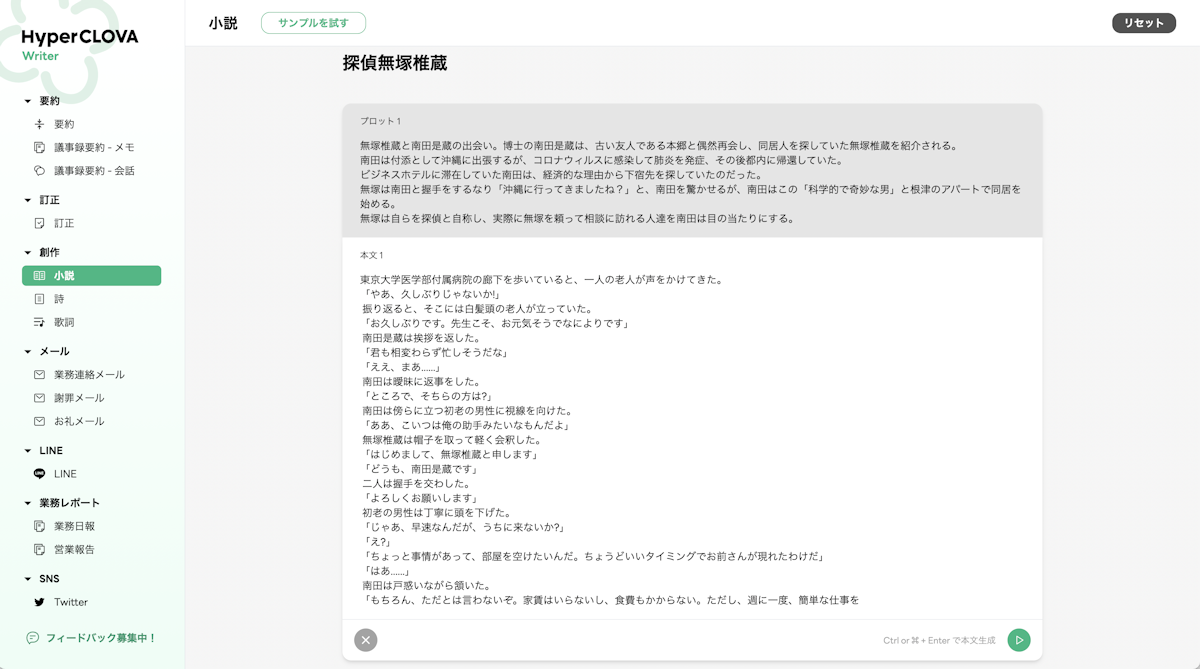Click the 議事録要約 - メモ document icon
Image resolution: width=1200 pixels, height=669 pixels.
40,148
